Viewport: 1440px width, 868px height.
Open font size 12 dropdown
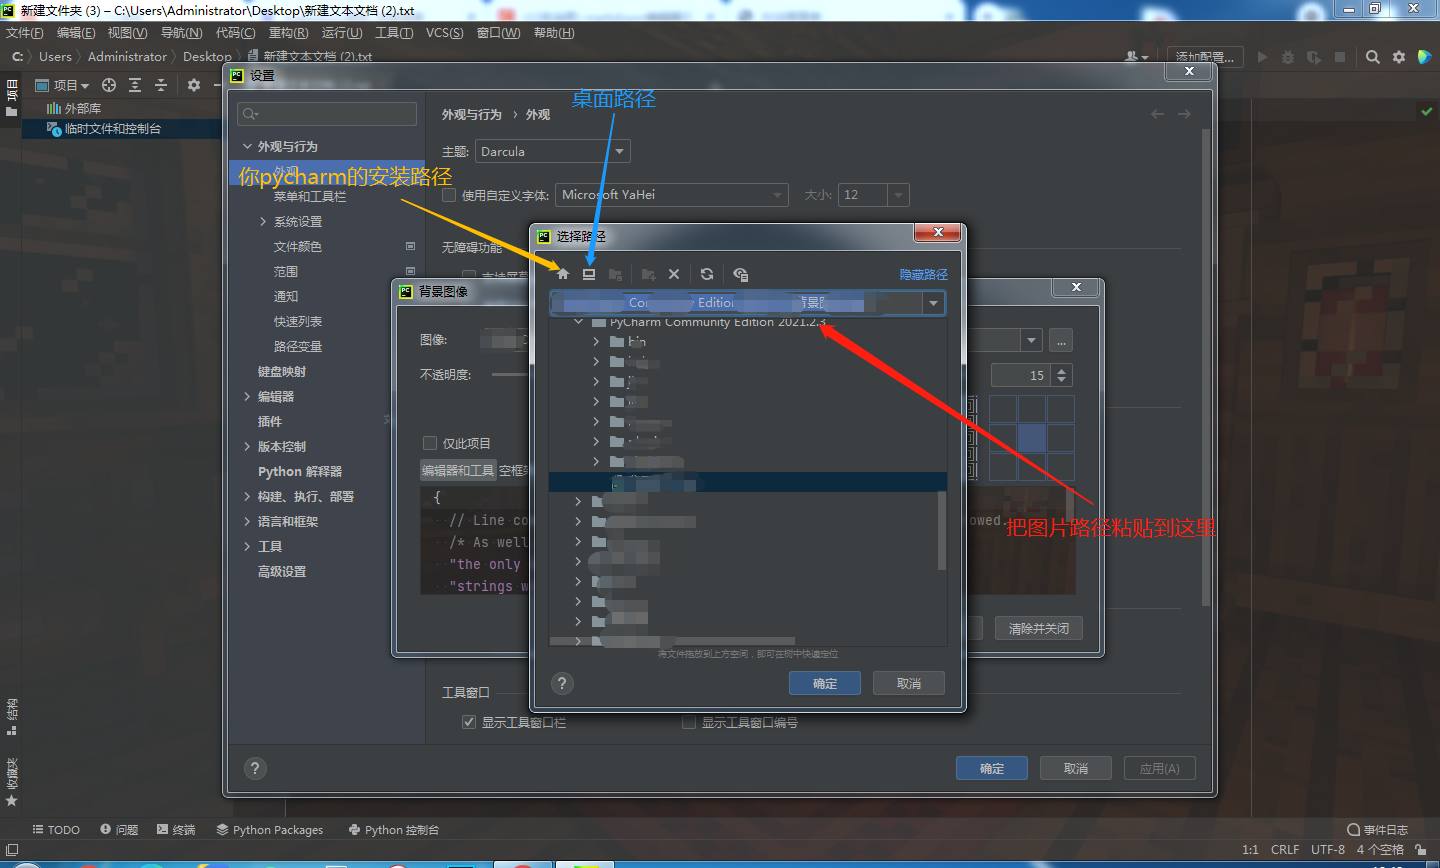point(873,195)
